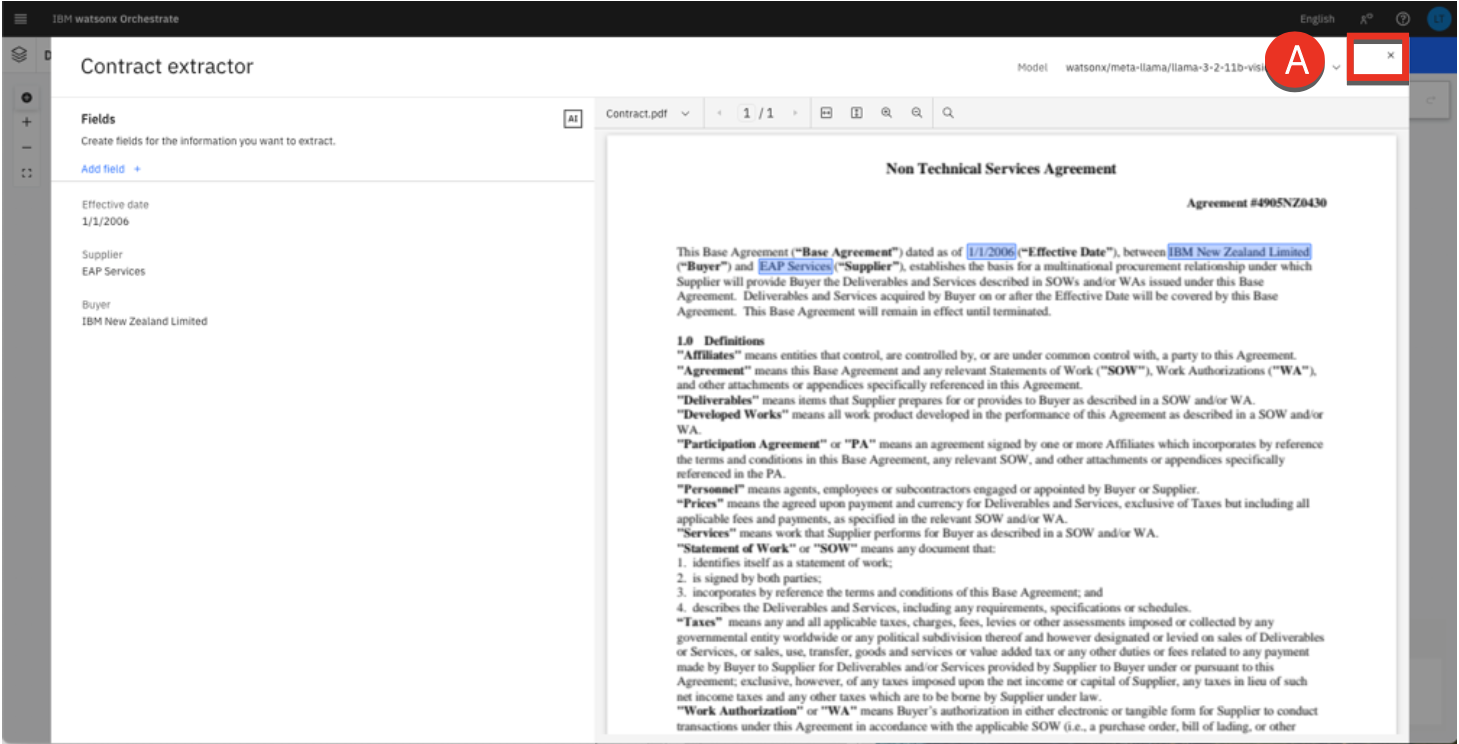Expand the Contract.pdf file dropdown

(x=647, y=114)
